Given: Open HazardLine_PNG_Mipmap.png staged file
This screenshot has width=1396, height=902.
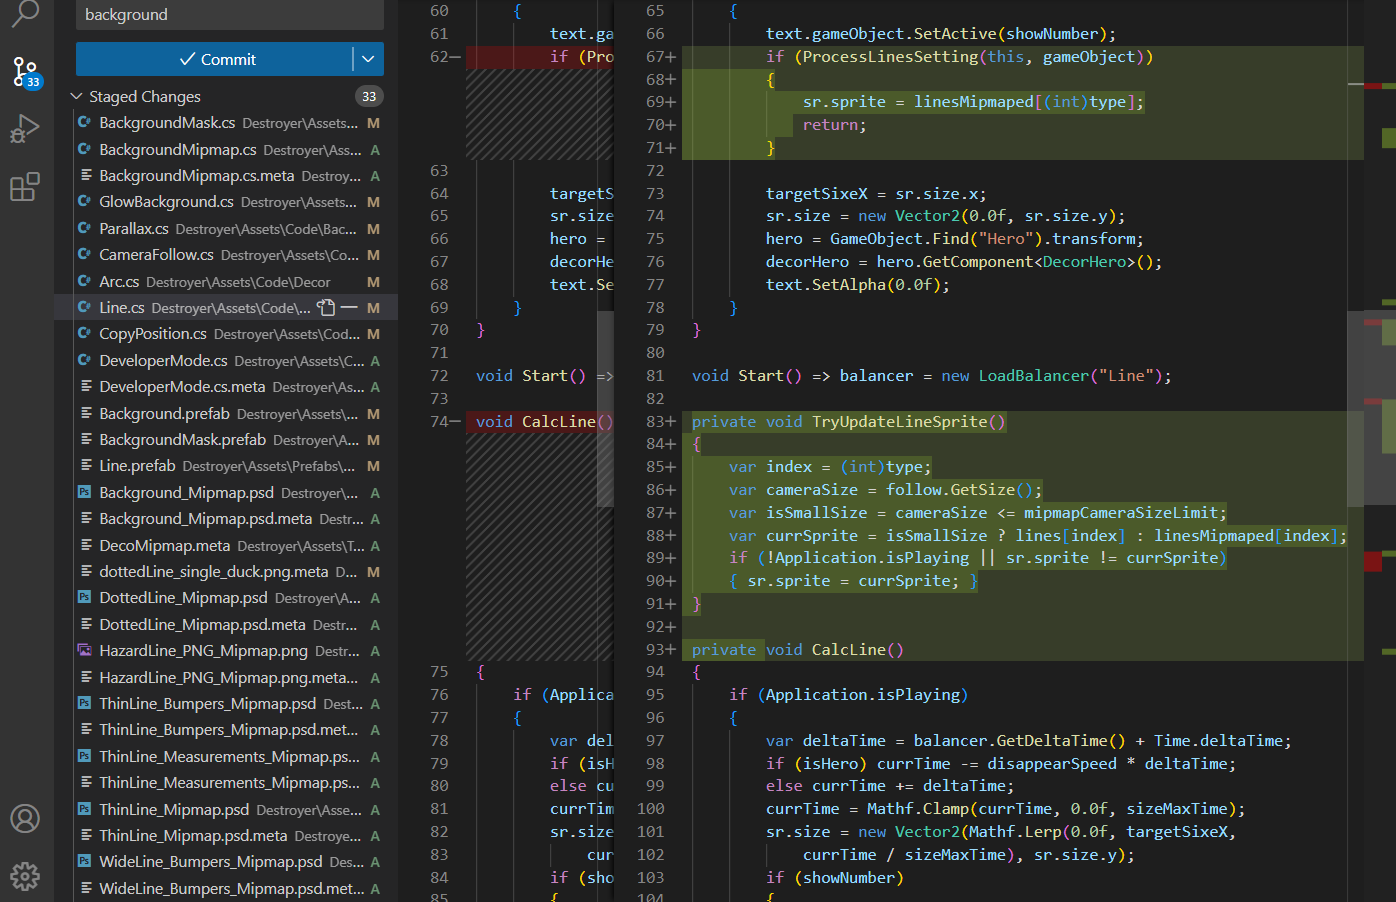Looking at the screenshot, I should click(x=226, y=650).
